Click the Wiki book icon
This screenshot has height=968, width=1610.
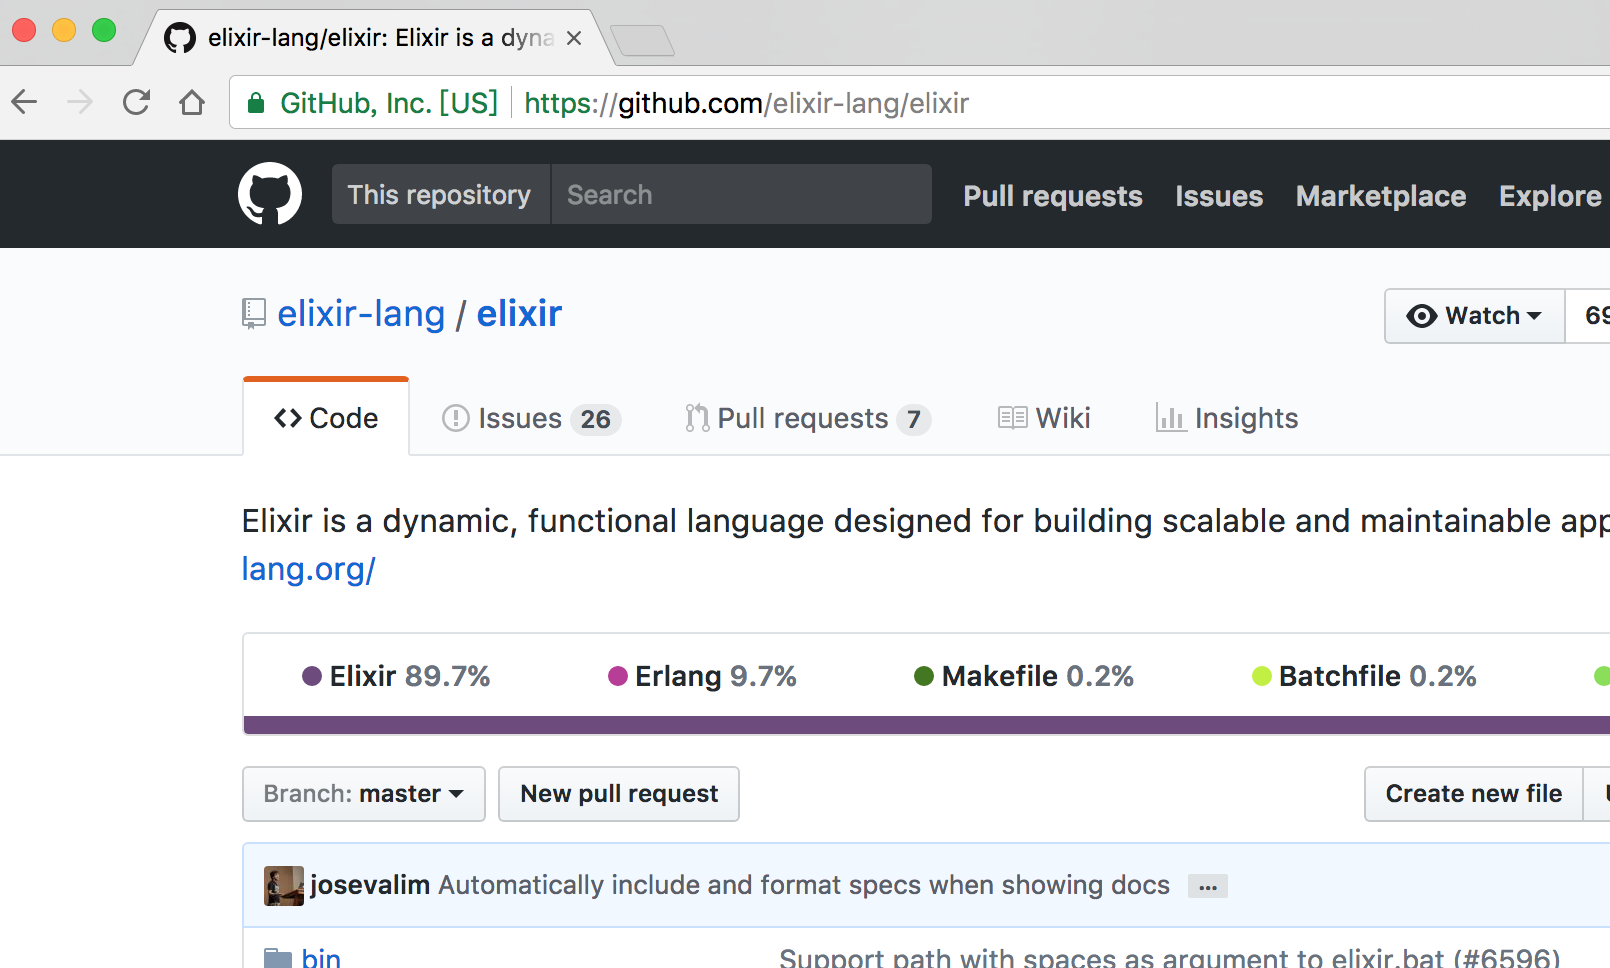click(x=1012, y=417)
